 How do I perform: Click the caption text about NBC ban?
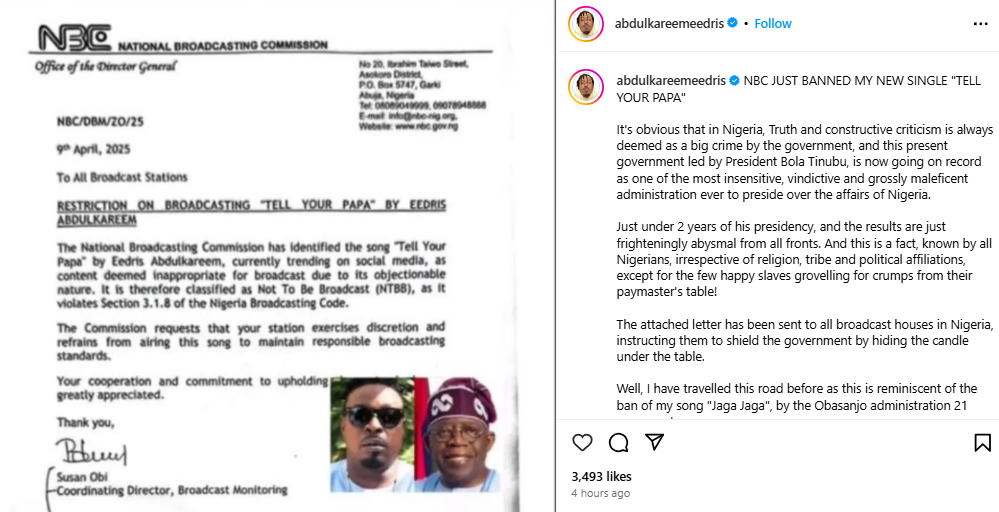(805, 89)
